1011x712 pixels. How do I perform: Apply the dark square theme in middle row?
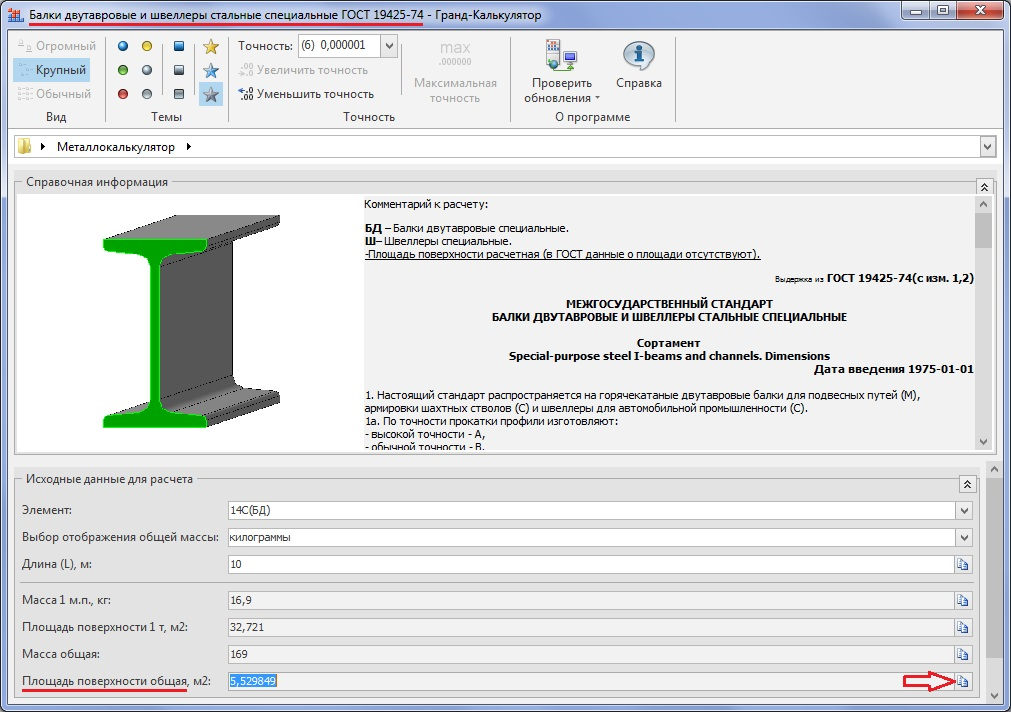tap(179, 70)
